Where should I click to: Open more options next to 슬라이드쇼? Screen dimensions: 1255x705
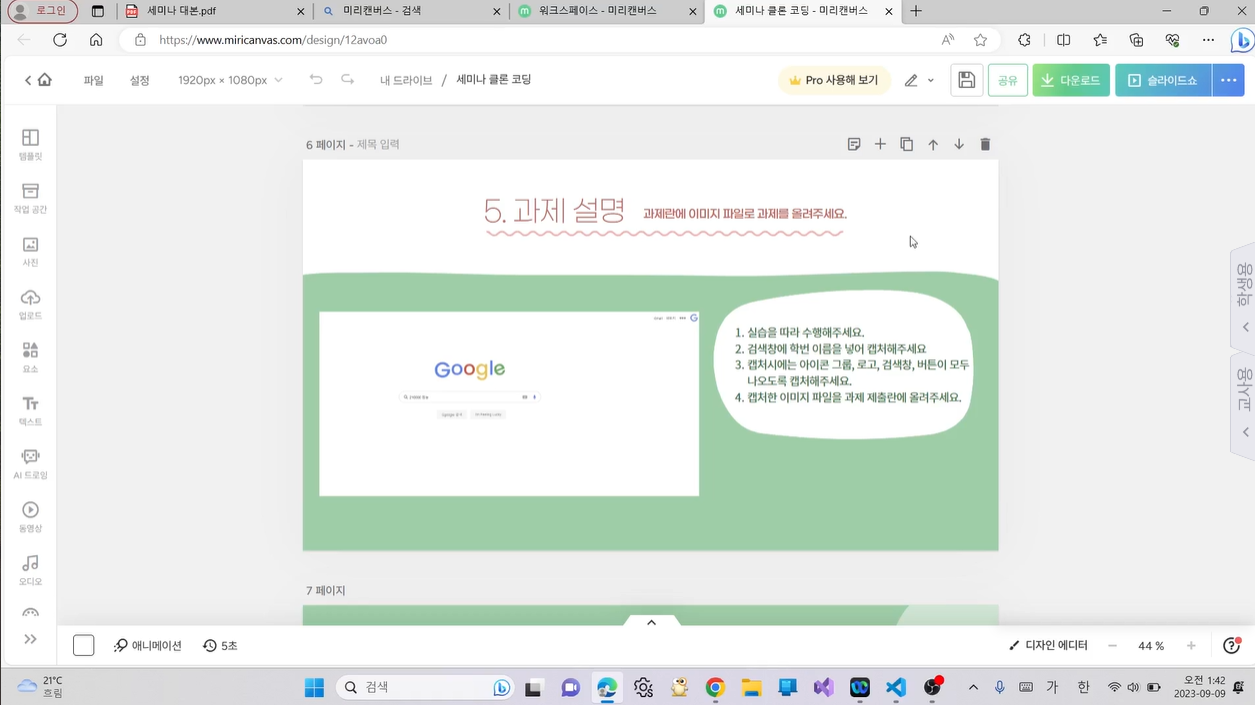coord(1228,80)
